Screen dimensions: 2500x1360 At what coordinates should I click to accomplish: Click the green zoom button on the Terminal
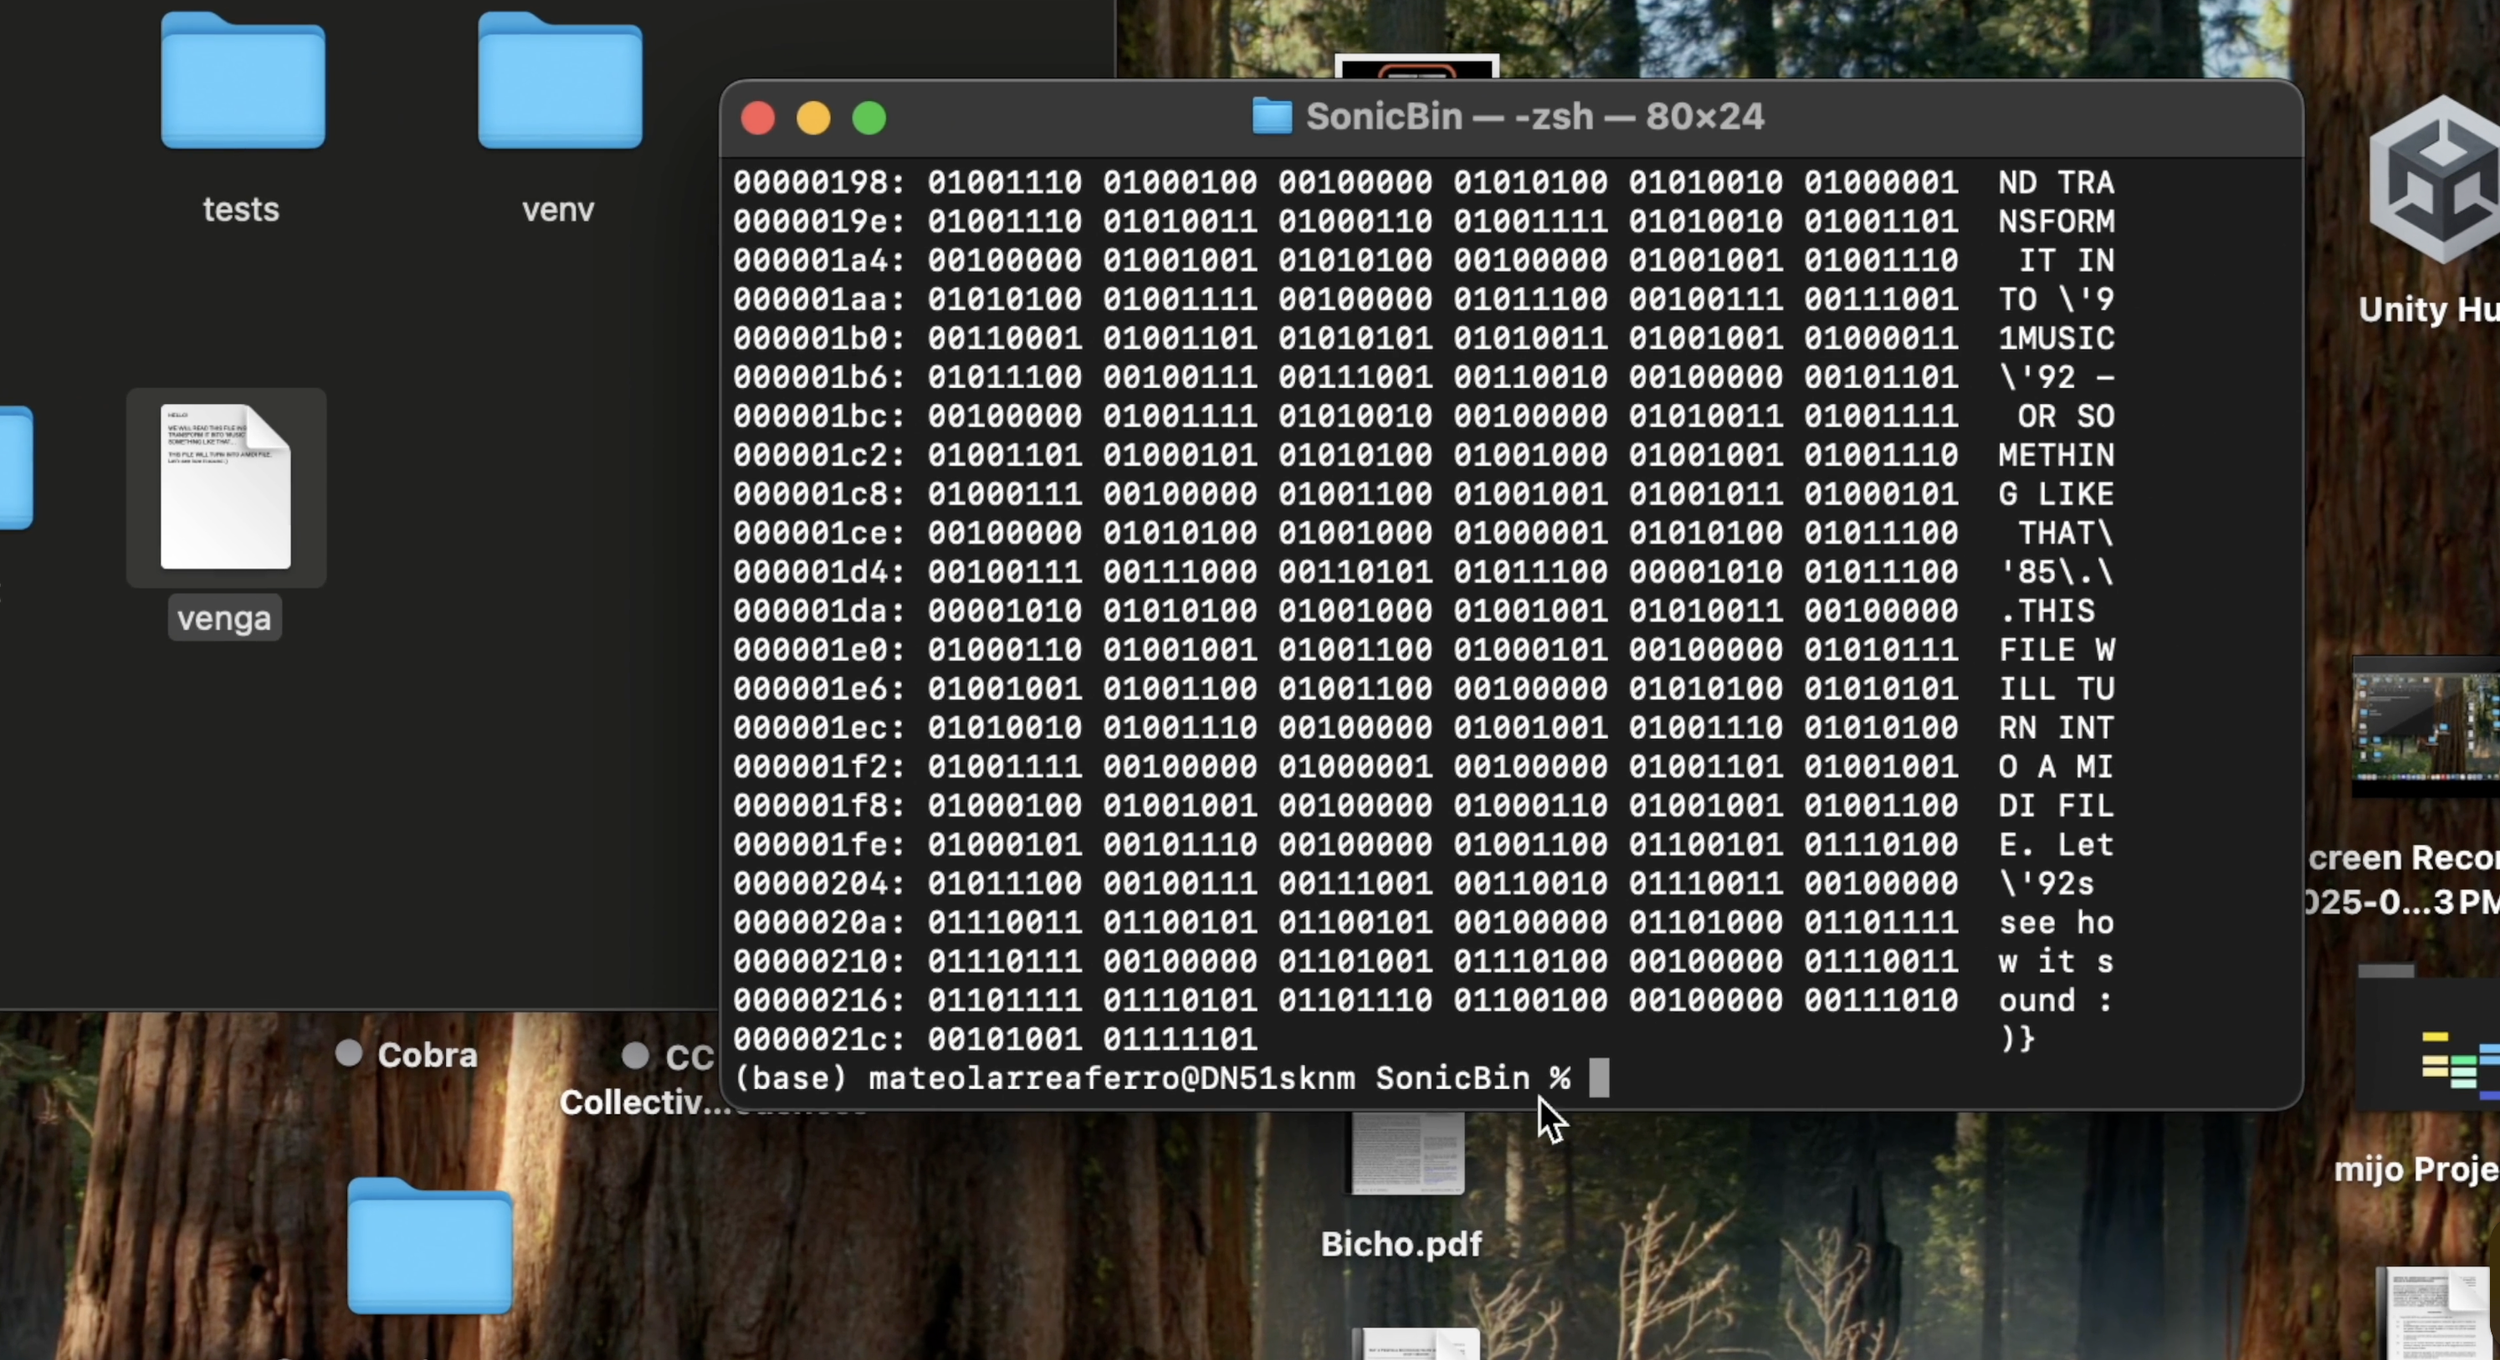(869, 119)
